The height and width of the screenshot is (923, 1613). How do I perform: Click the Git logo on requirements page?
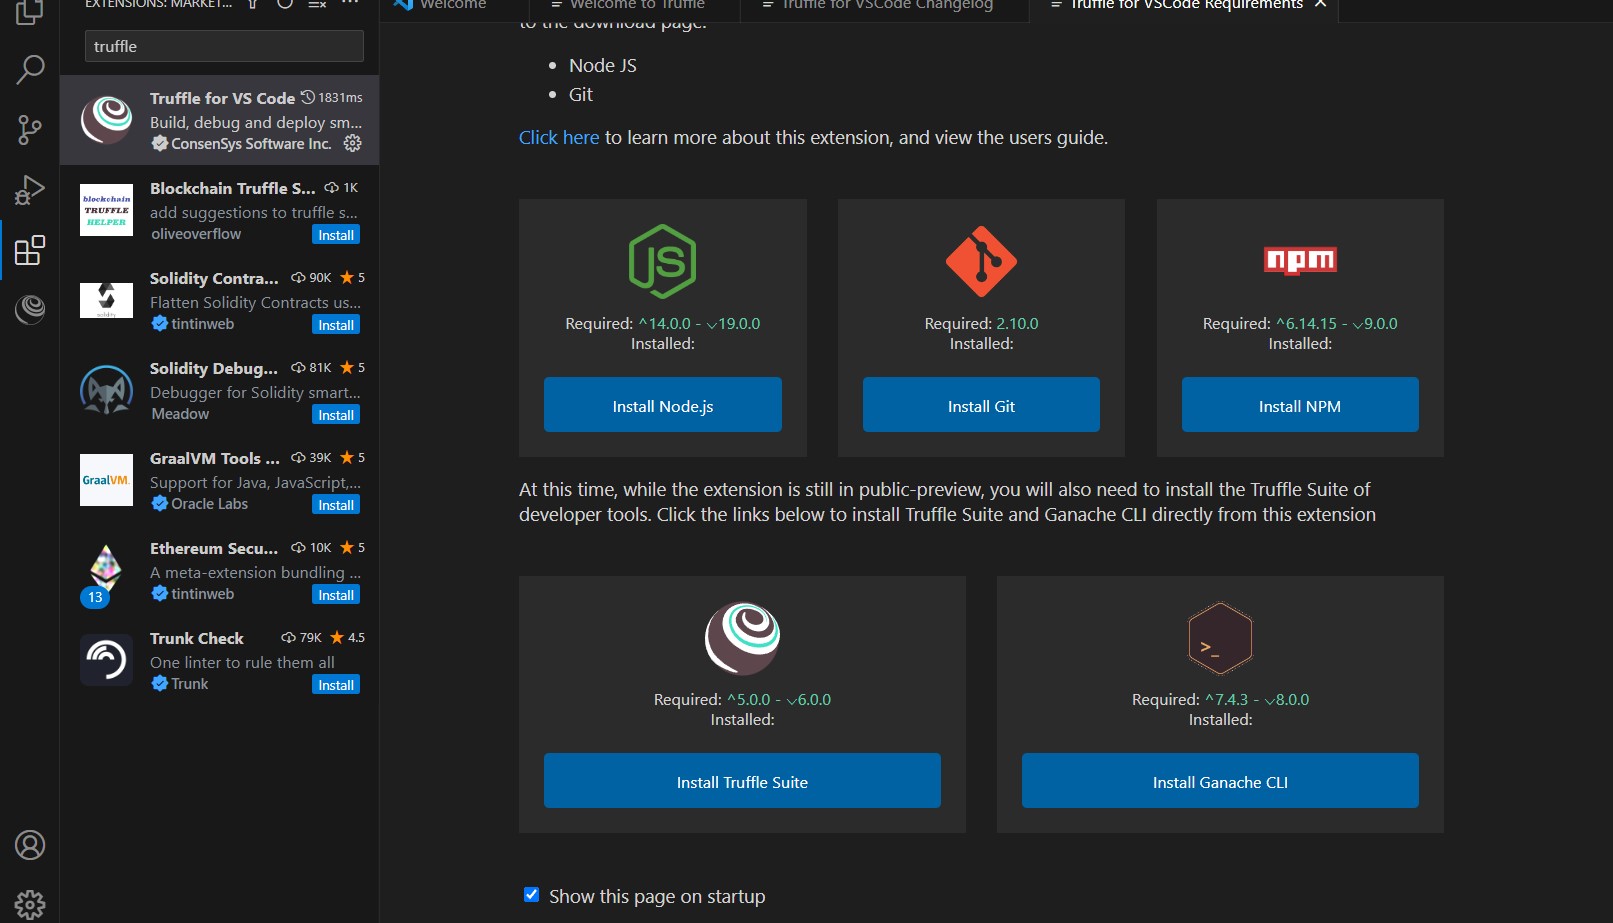(981, 262)
